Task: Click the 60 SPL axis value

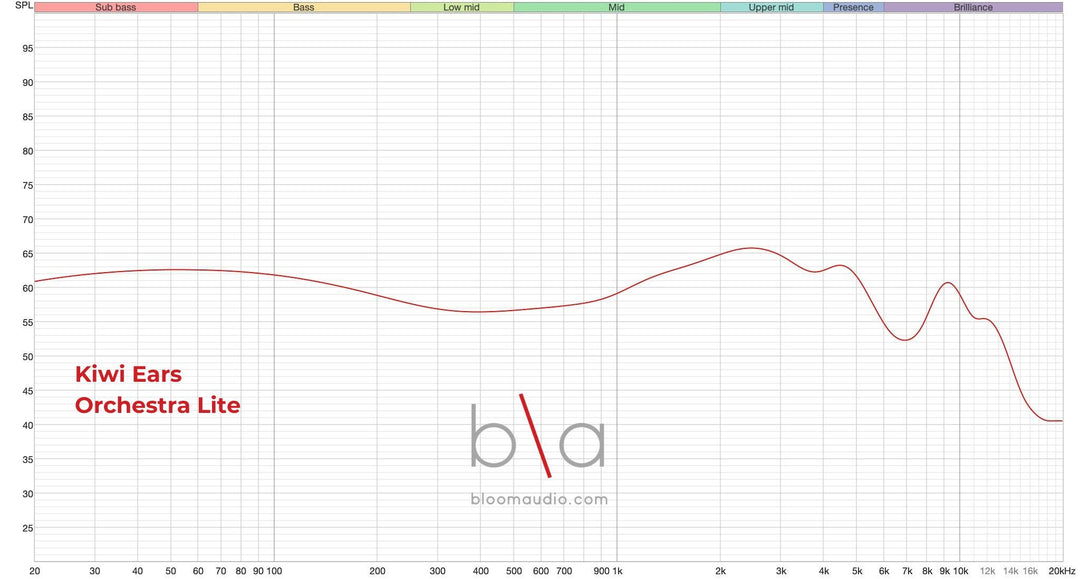Action: (28, 288)
